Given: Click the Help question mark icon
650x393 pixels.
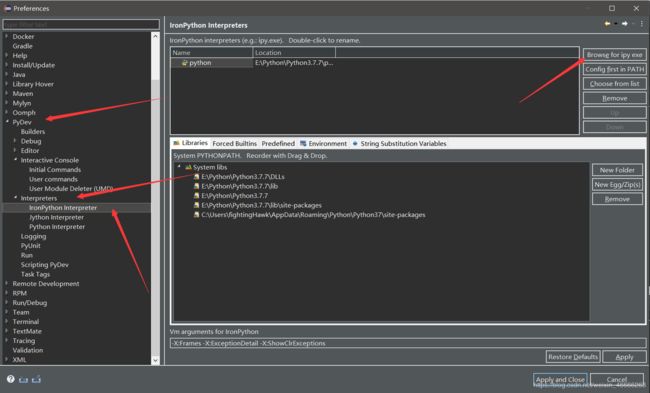Looking at the screenshot, I should (x=11, y=379).
